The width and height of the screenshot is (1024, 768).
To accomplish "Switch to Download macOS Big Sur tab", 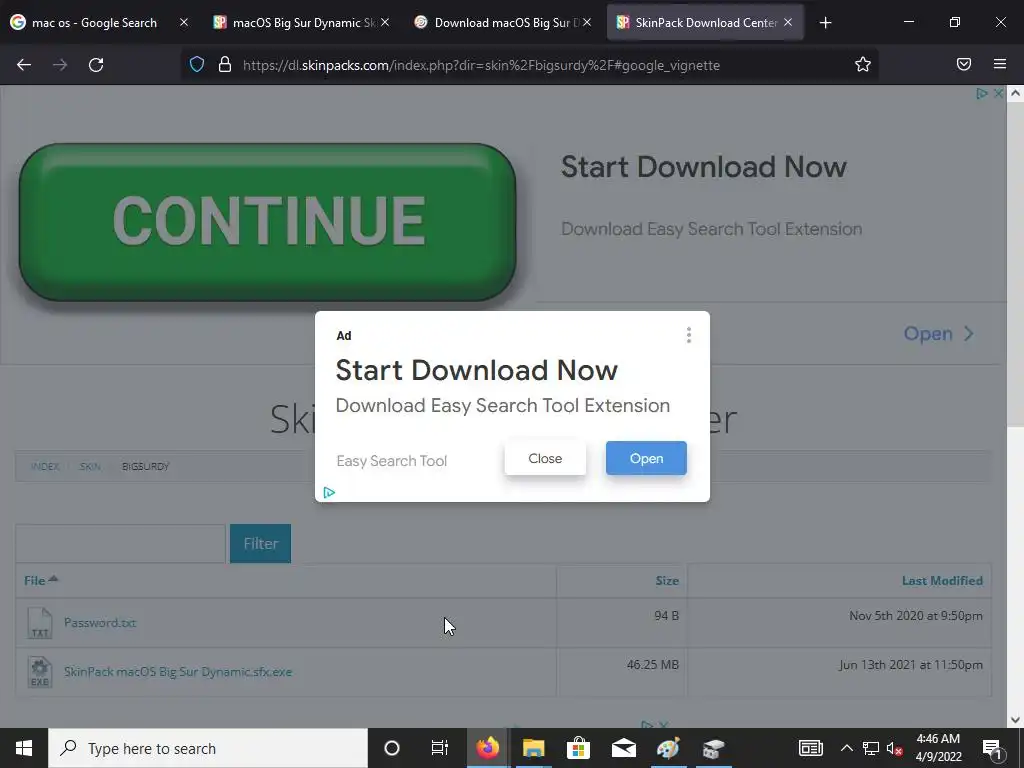I will pos(497,23).
